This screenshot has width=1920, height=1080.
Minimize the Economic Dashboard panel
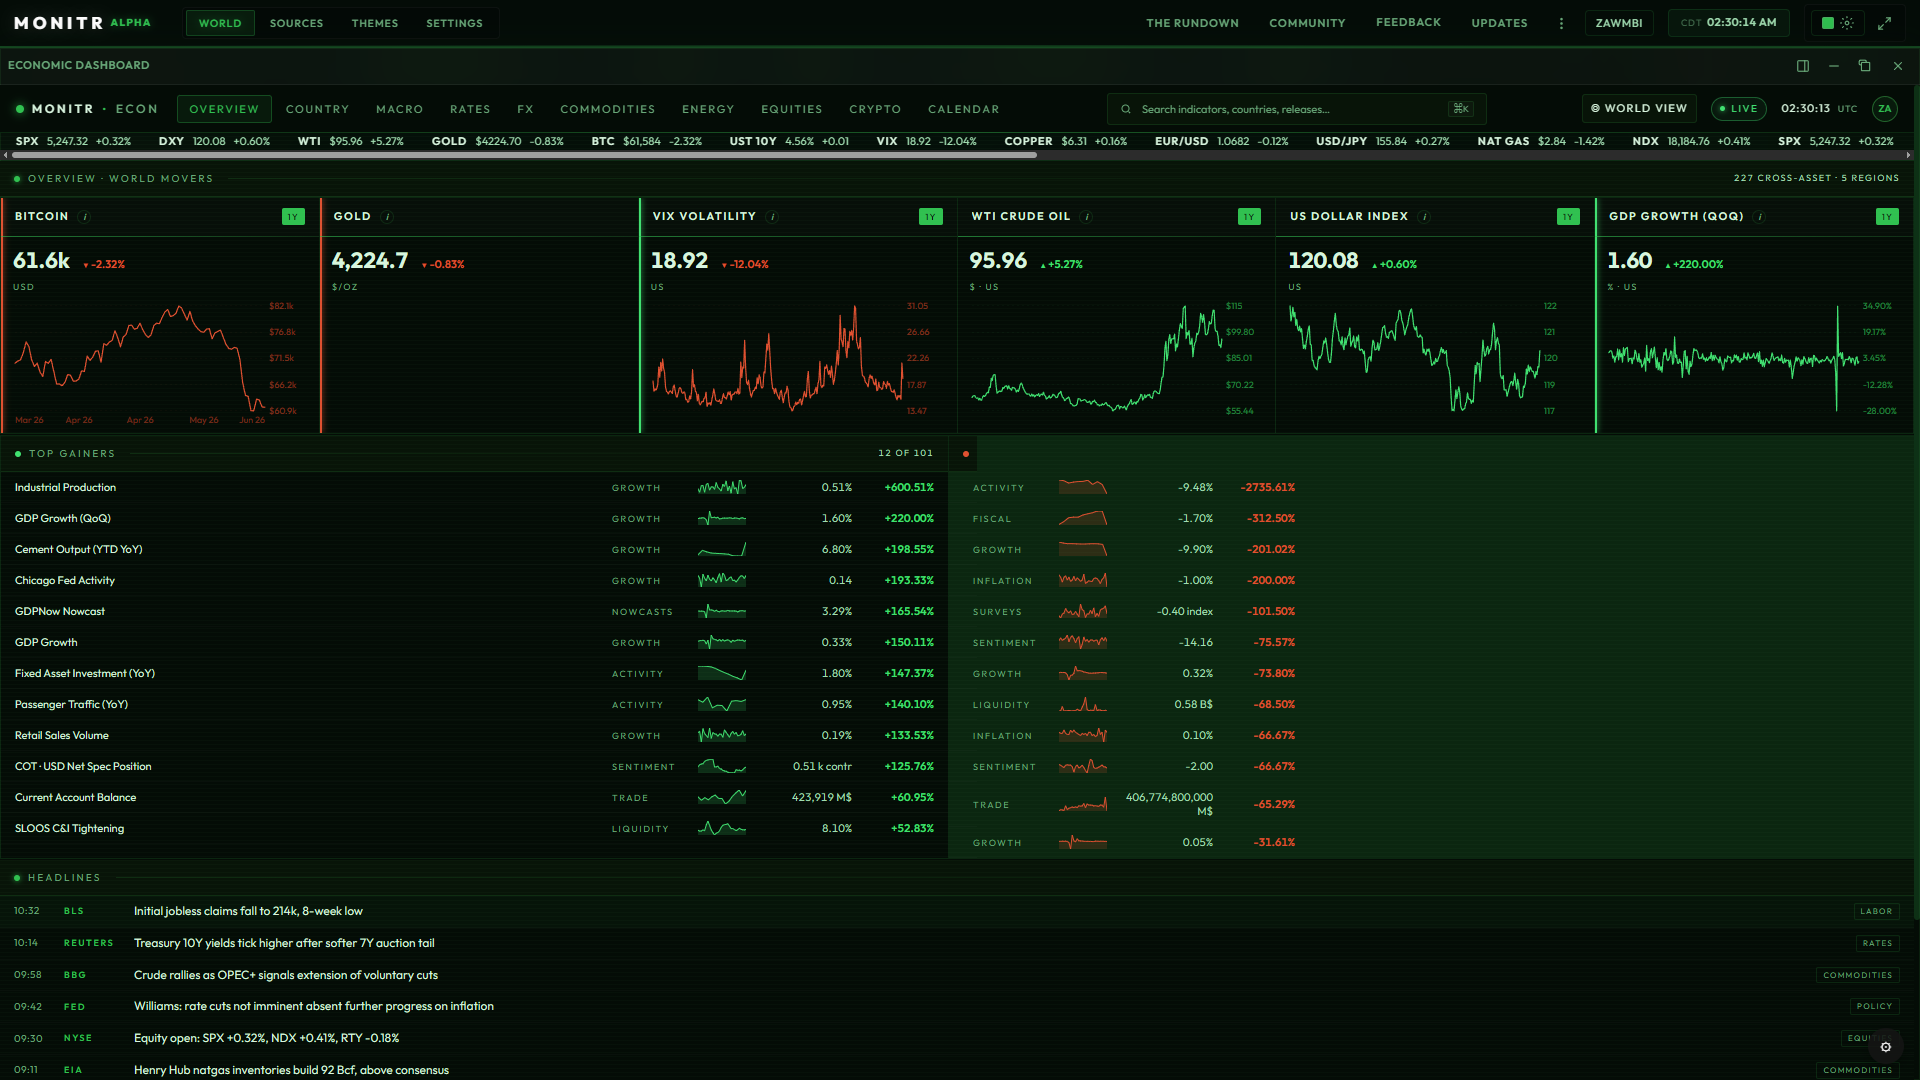[1834, 66]
